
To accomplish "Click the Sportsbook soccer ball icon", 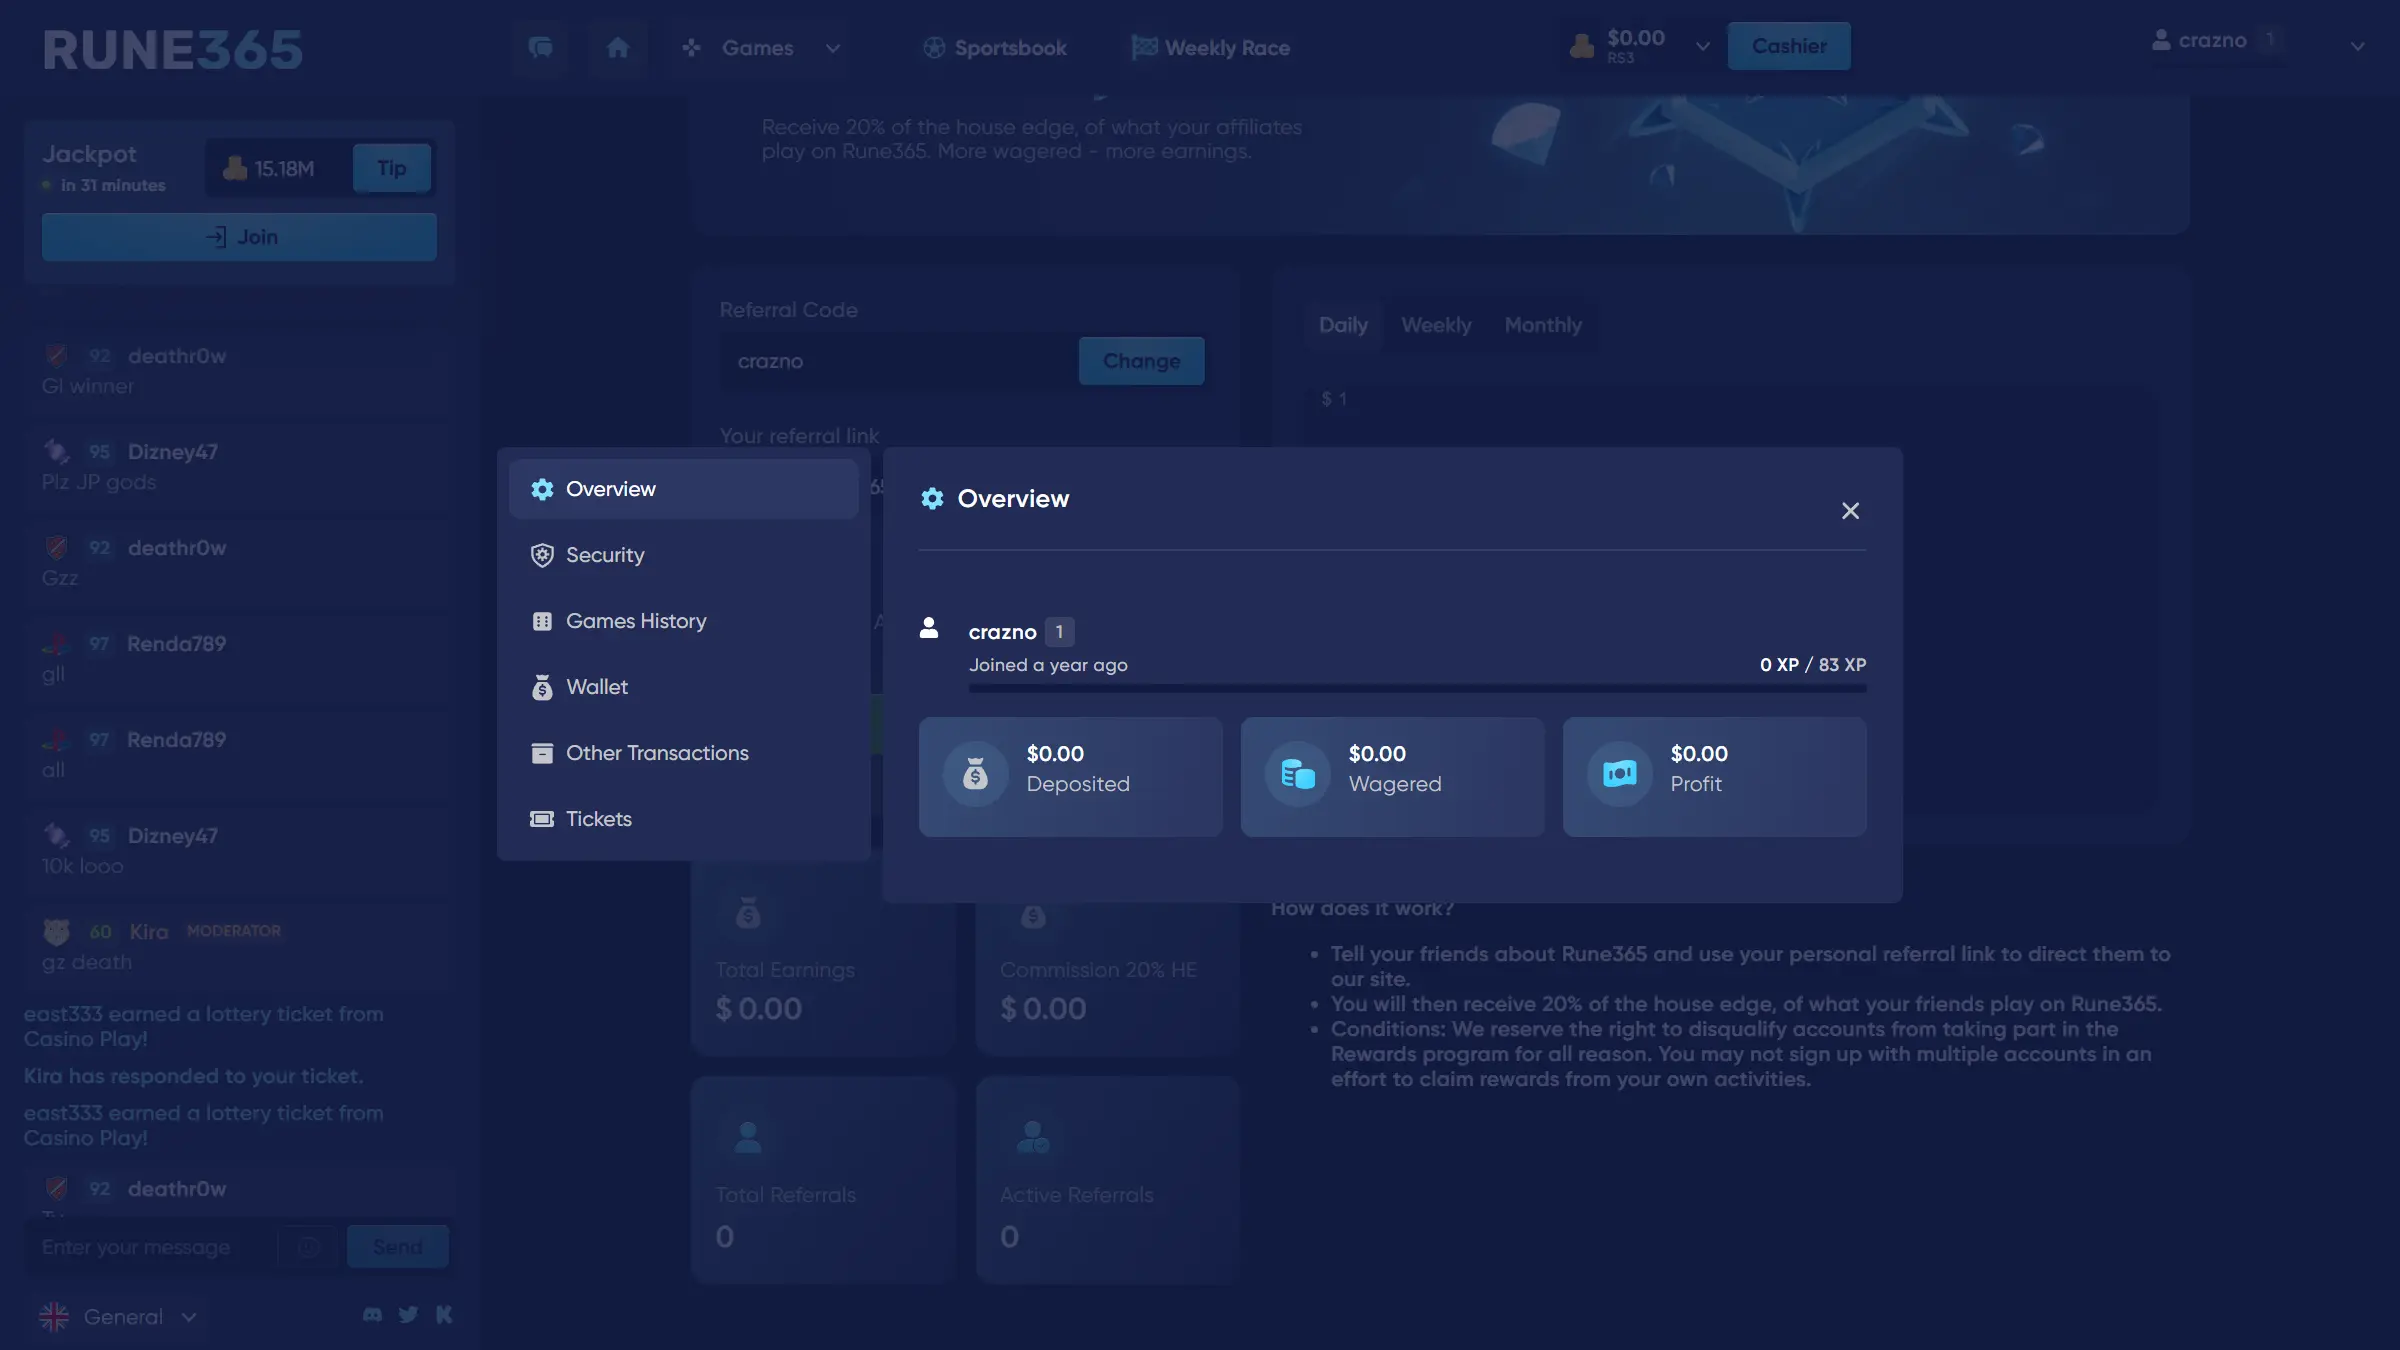I will pos(934,48).
